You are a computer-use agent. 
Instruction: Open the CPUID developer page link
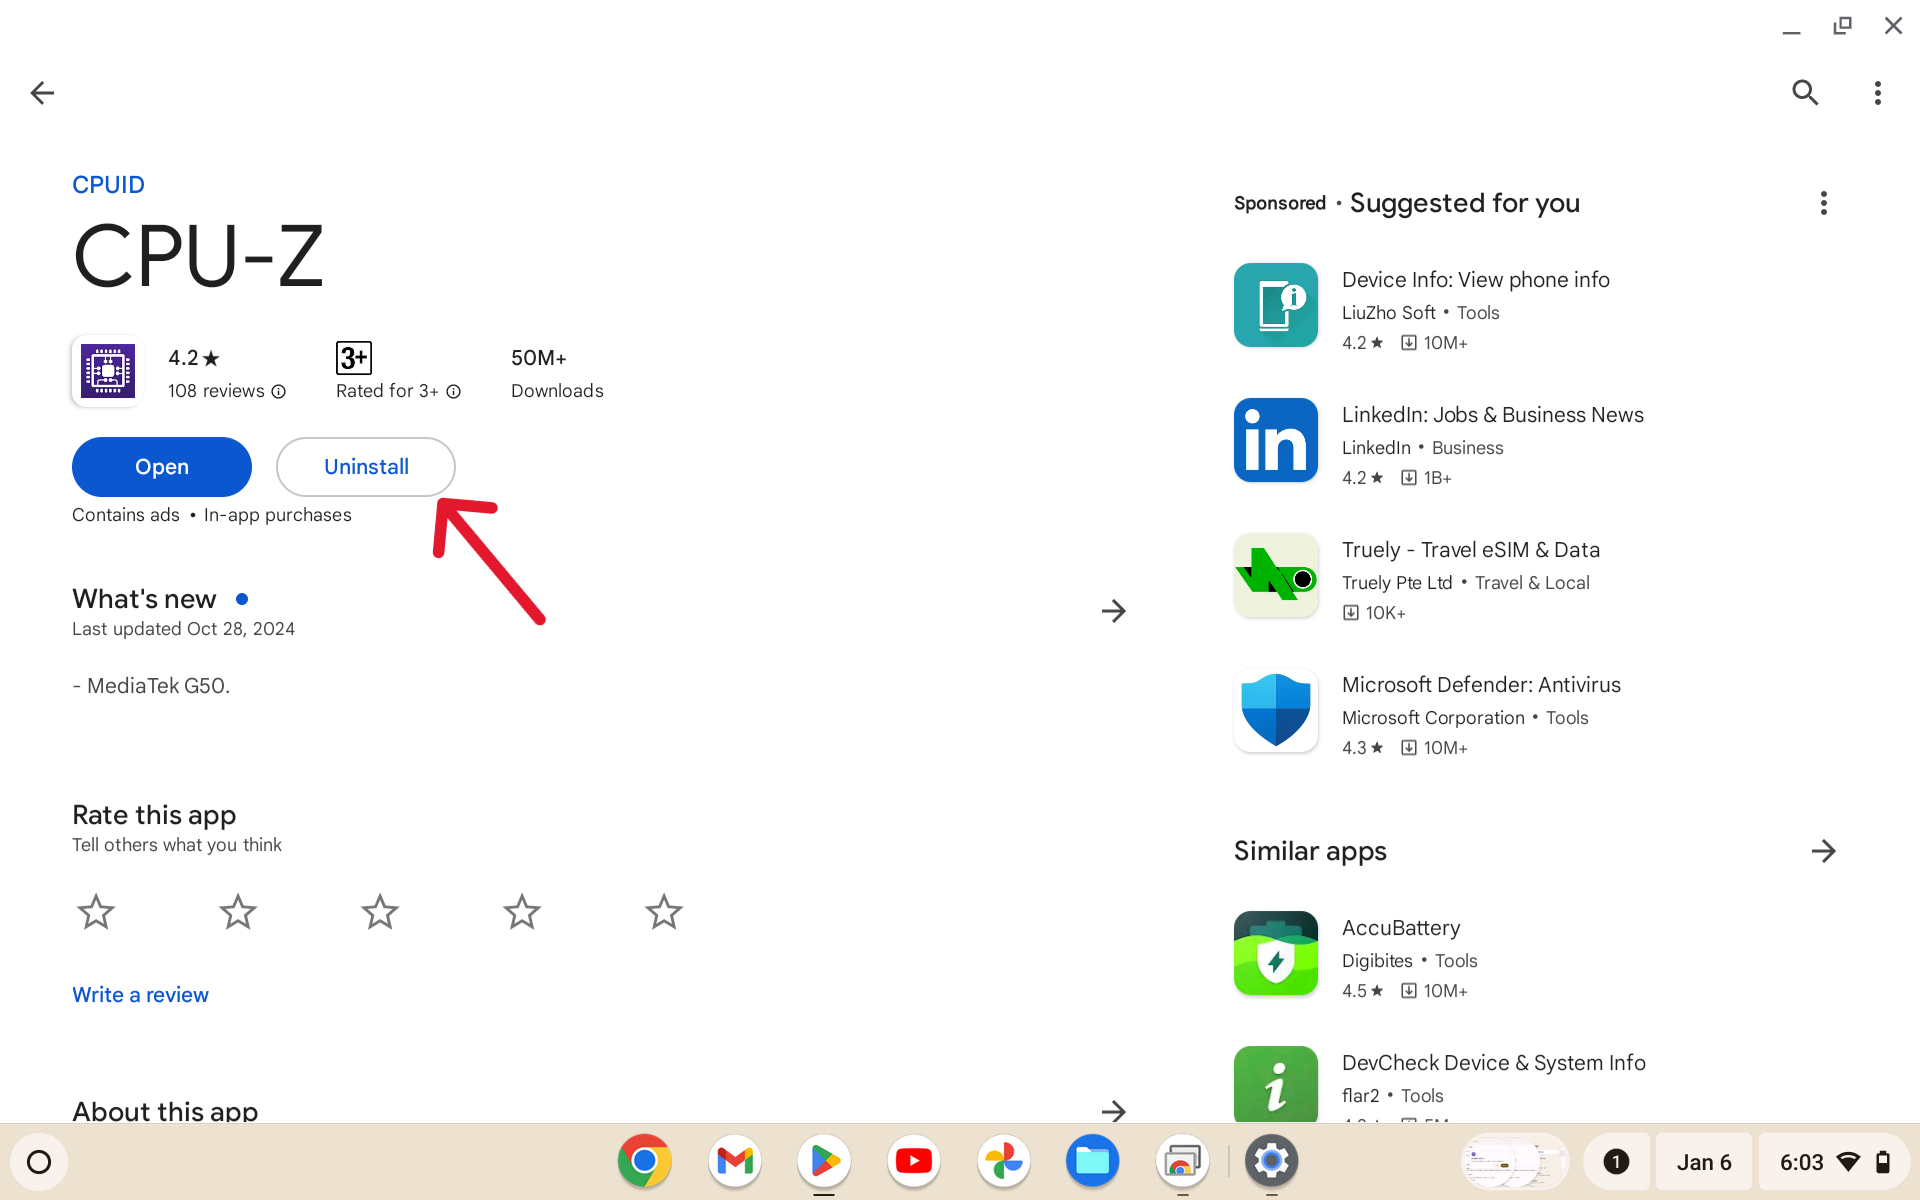pos(108,185)
